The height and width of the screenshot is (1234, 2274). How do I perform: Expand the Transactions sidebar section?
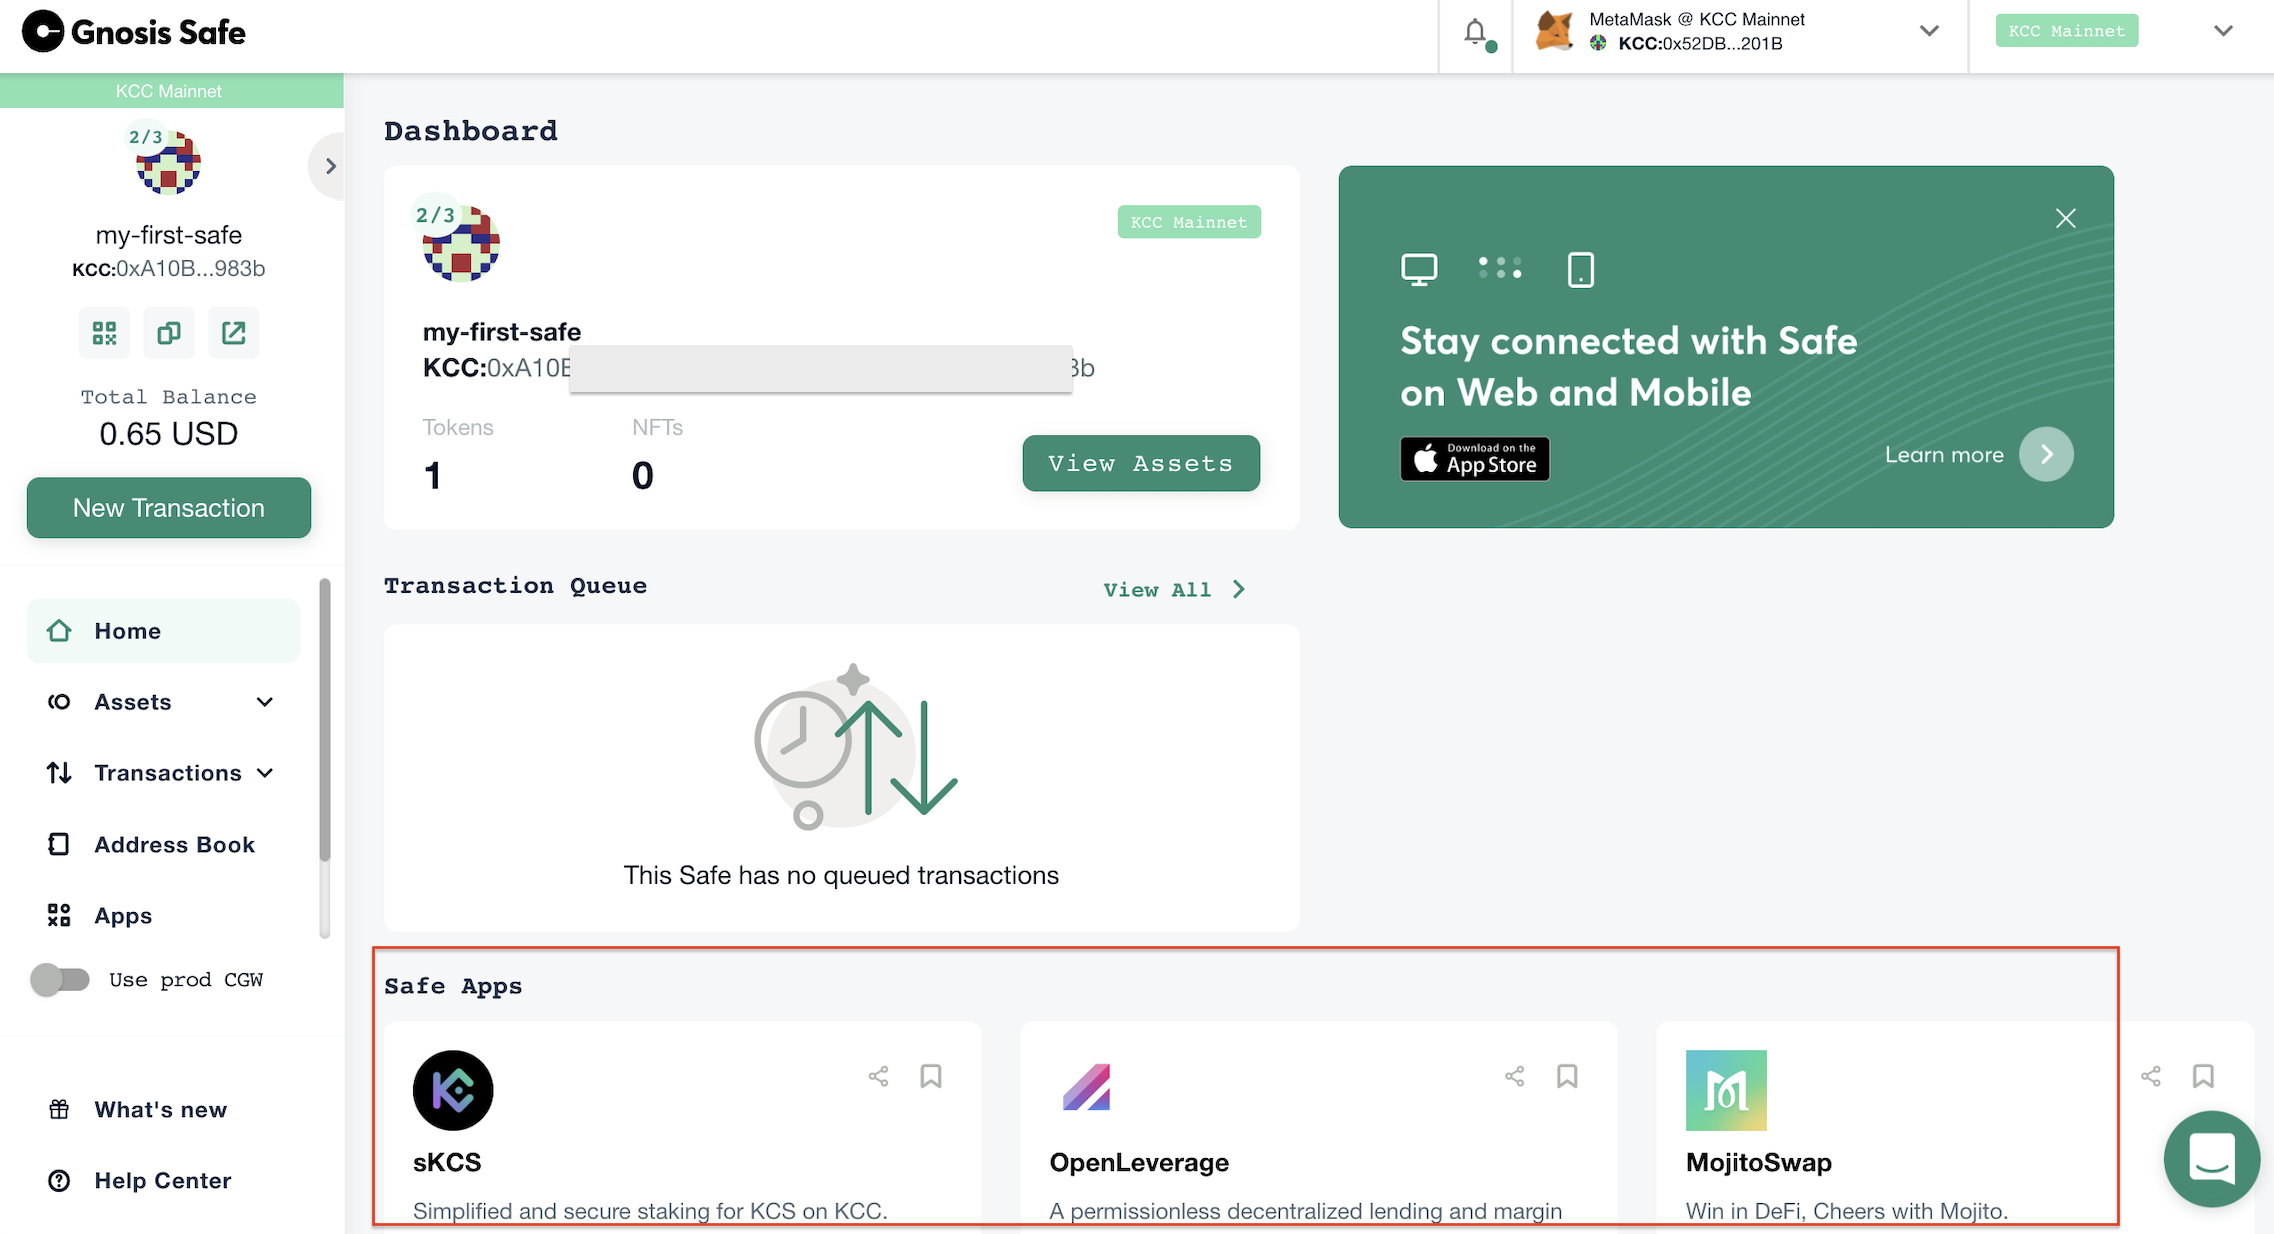click(265, 773)
